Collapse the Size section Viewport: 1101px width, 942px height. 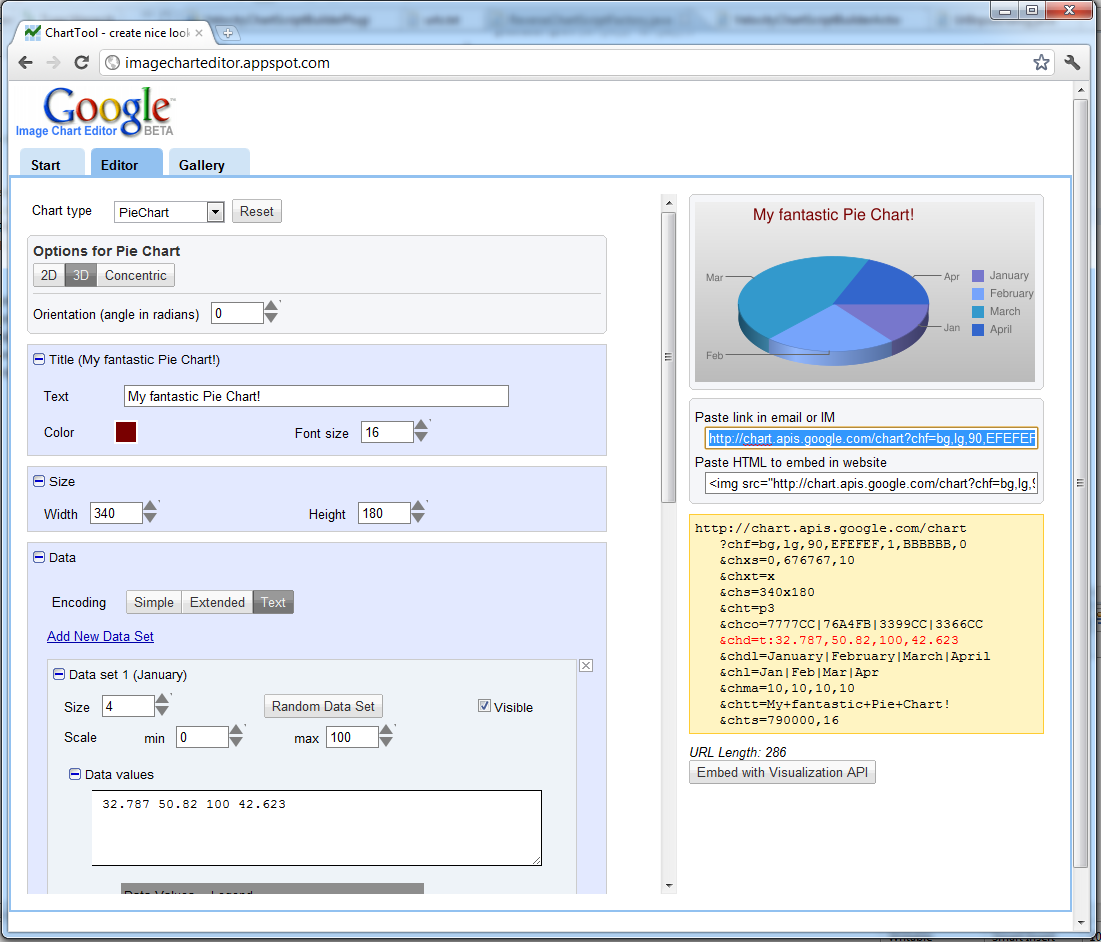[39, 482]
